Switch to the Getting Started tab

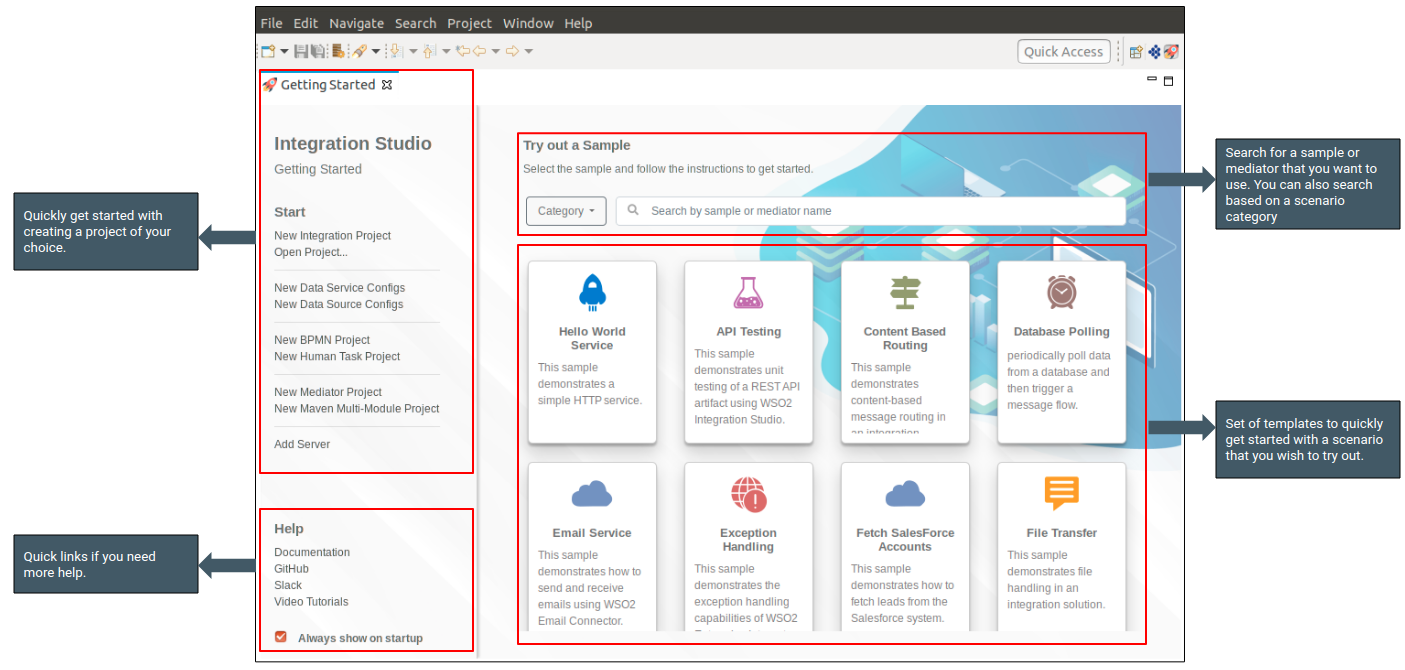pos(330,85)
